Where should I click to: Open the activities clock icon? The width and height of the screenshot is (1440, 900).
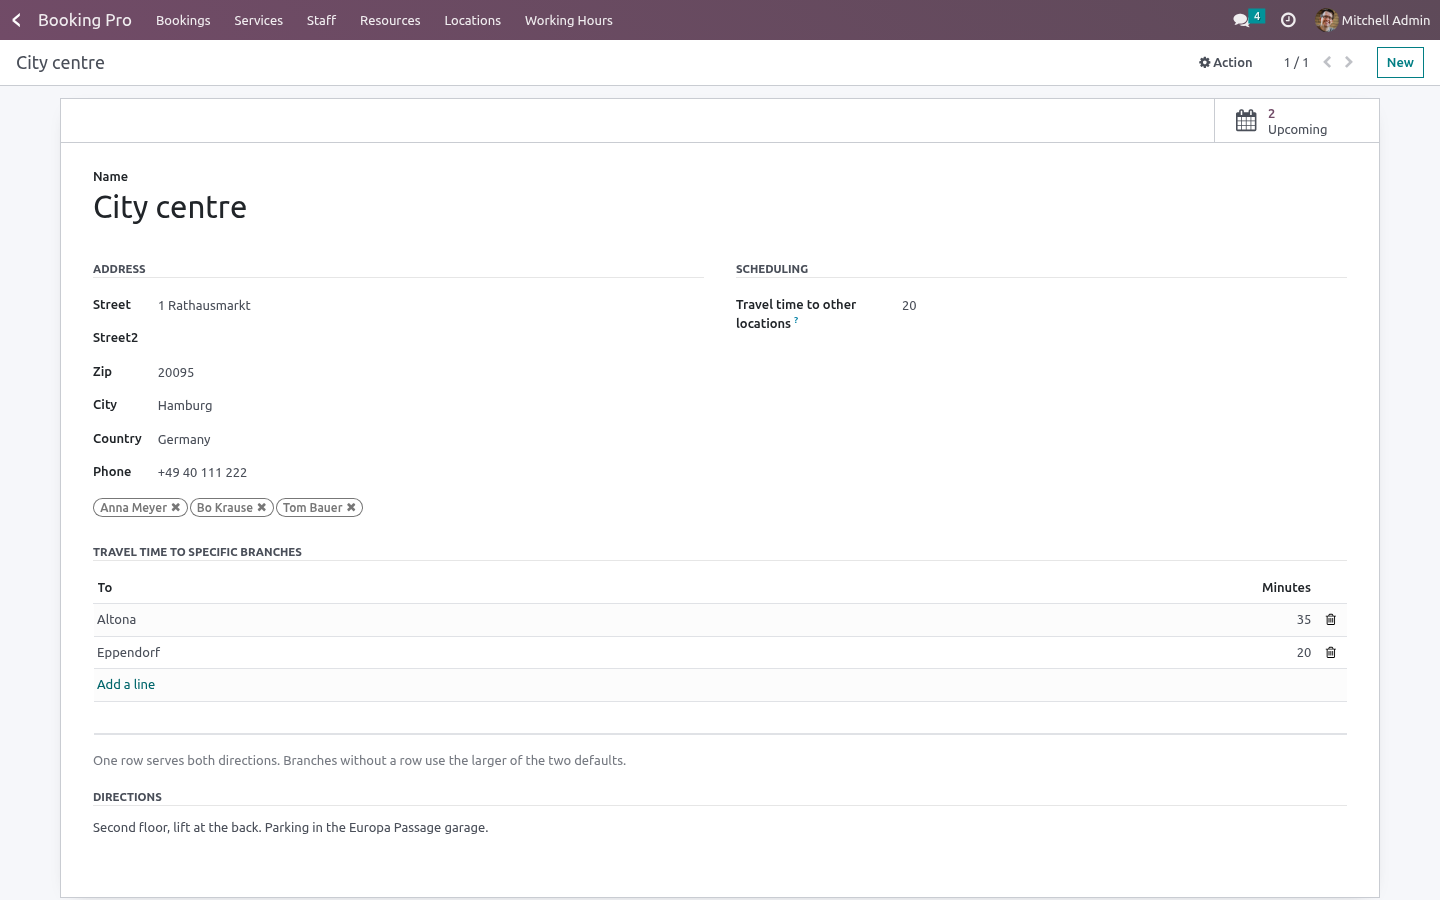pos(1288,20)
